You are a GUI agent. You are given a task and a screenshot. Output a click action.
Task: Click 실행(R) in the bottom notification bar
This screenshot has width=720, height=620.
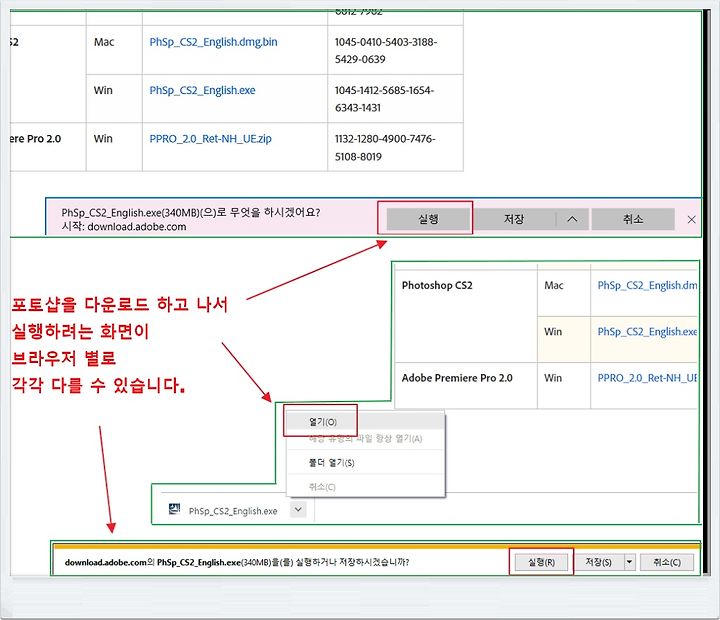click(x=541, y=562)
